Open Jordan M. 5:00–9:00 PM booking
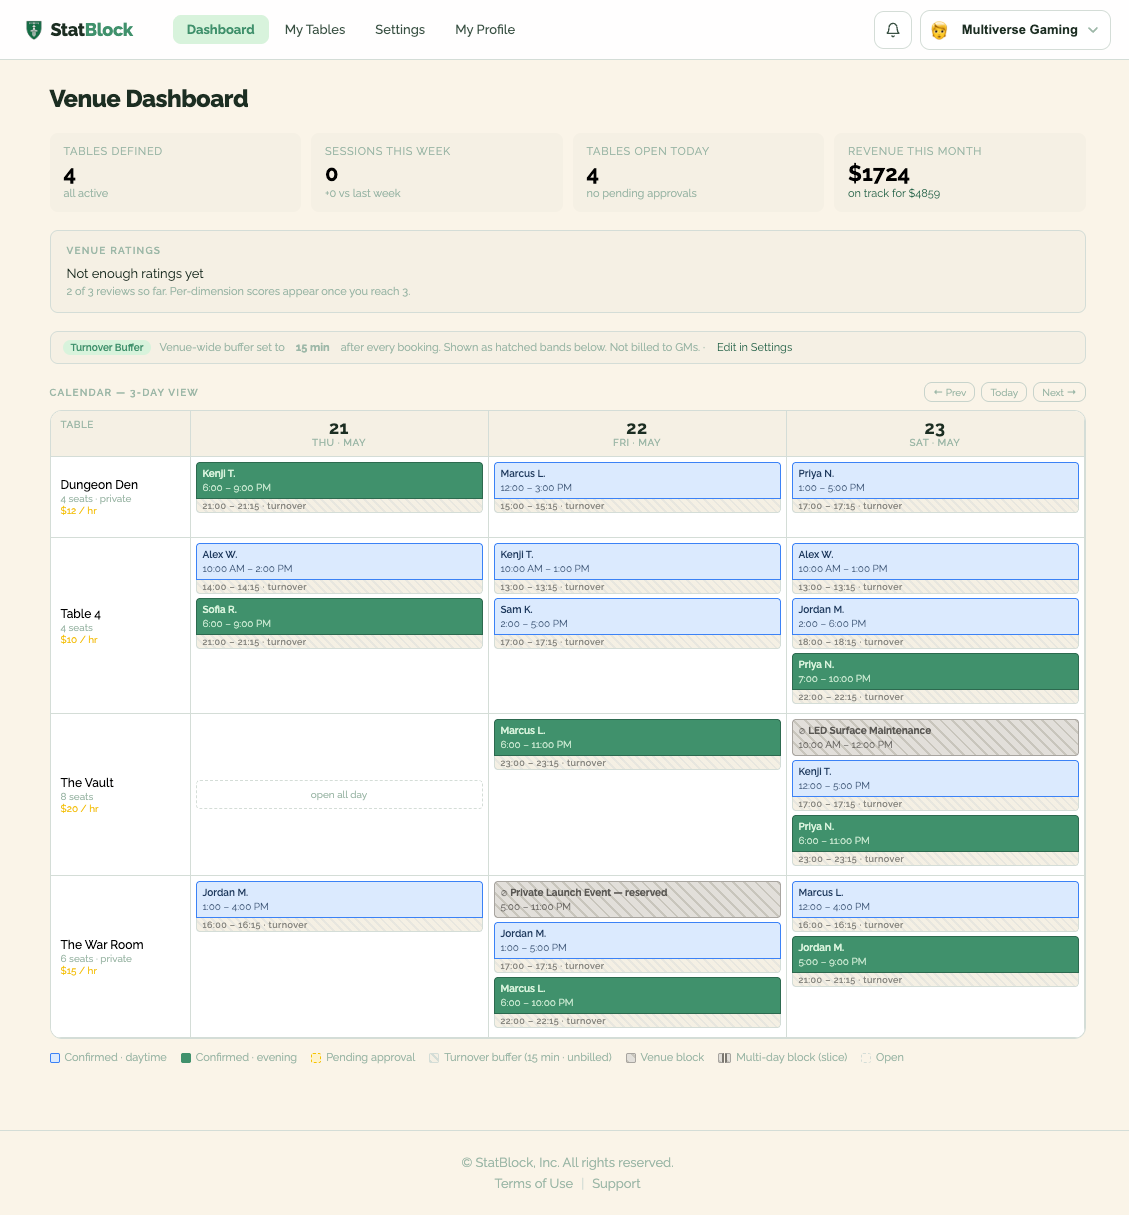The width and height of the screenshot is (1129, 1215). coord(935,954)
